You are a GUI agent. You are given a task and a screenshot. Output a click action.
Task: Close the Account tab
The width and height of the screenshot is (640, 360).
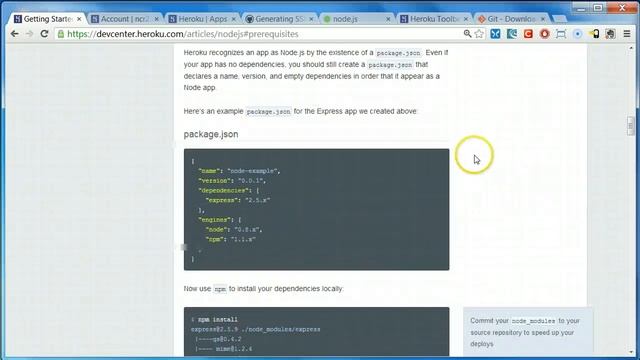tap(156, 19)
